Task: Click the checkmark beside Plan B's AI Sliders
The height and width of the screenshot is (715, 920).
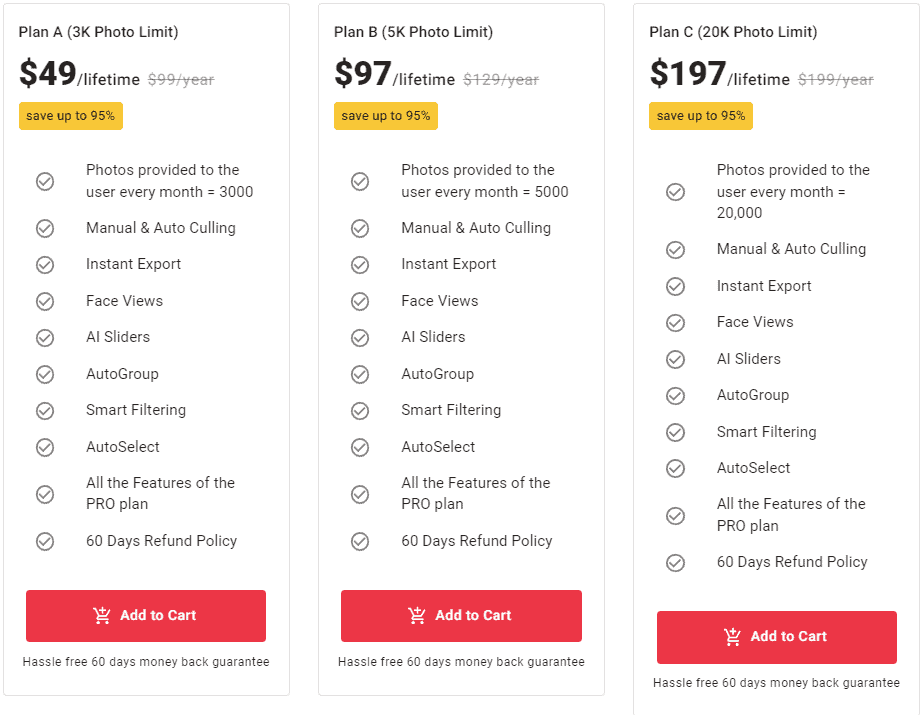Action: pos(360,337)
